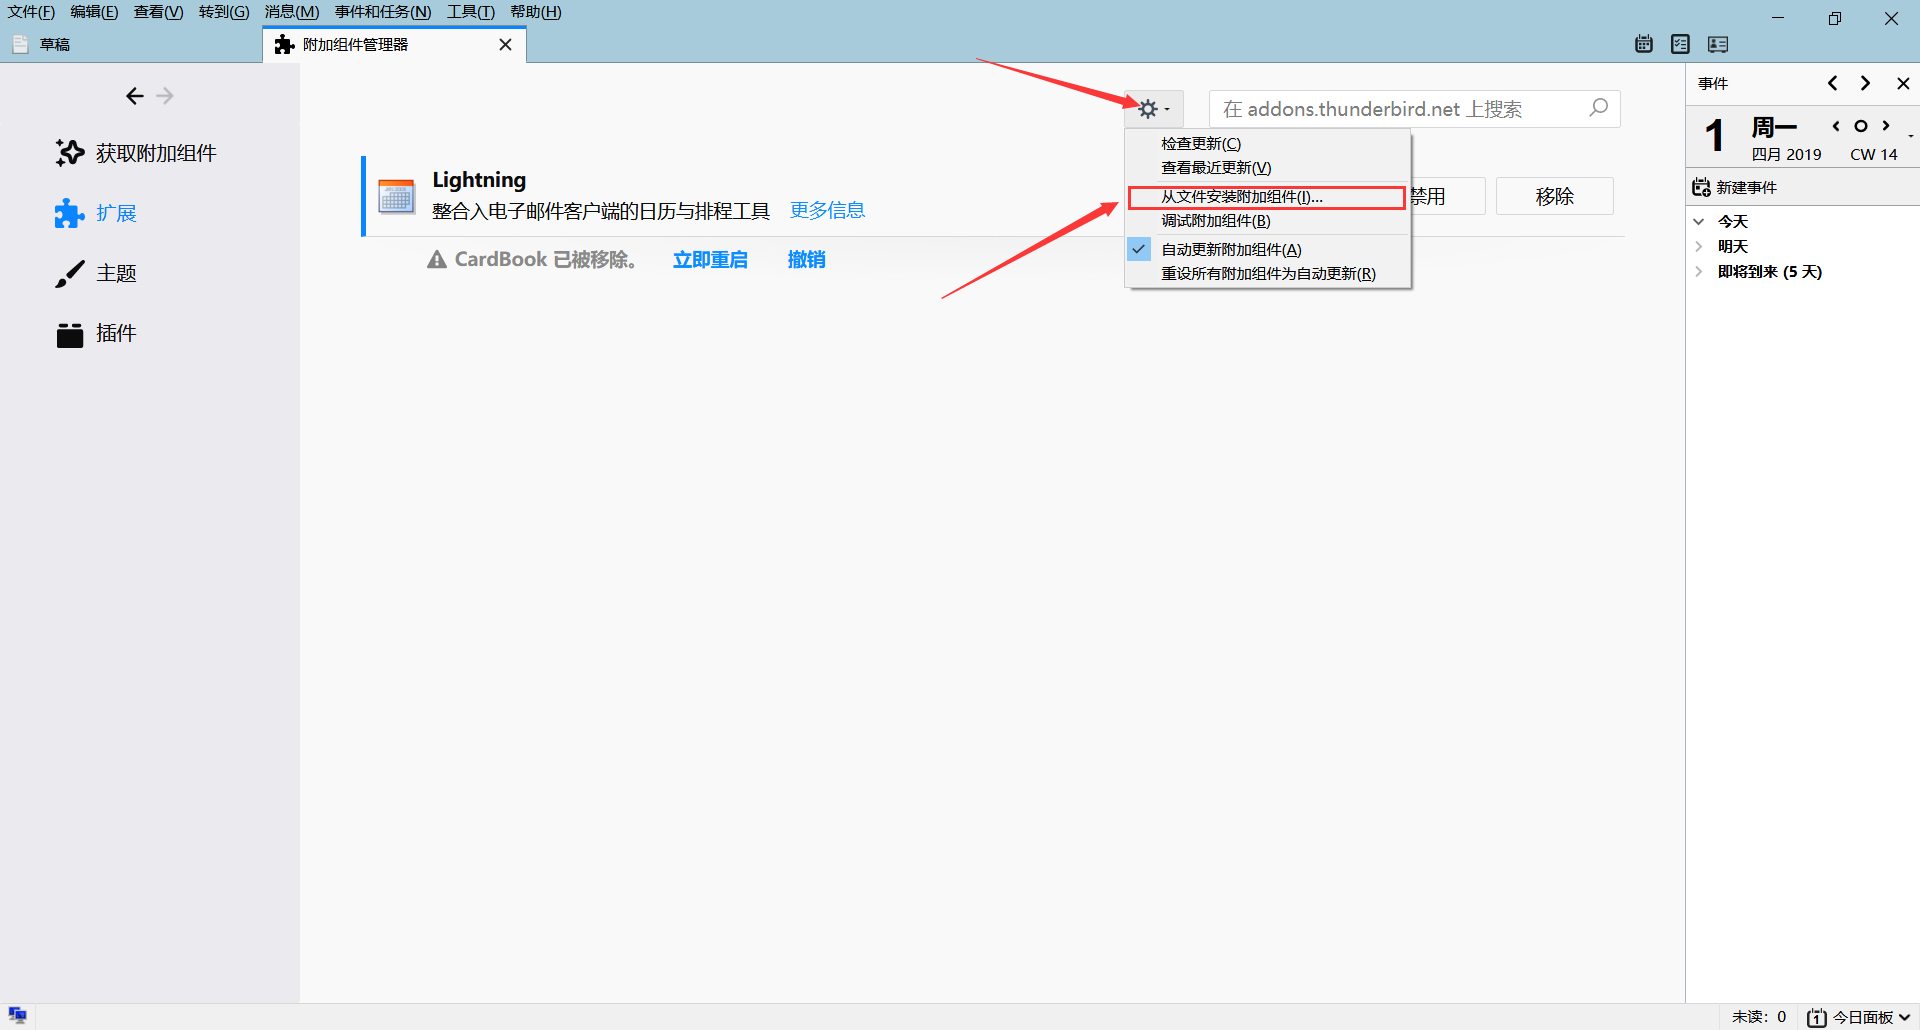The width and height of the screenshot is (1920, 1030).
Task: Click the search magnifier icon
Action: coord(1599,107)
